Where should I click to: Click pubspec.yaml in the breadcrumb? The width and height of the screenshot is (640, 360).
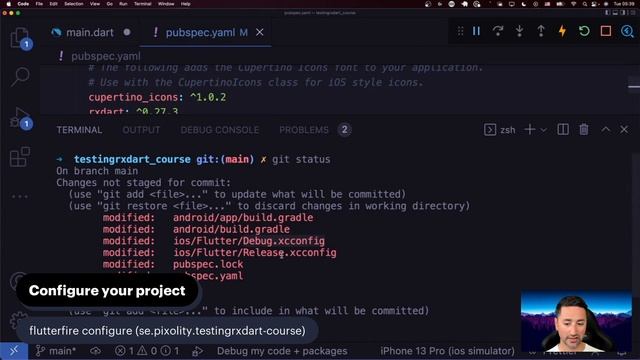coord(105,56)
